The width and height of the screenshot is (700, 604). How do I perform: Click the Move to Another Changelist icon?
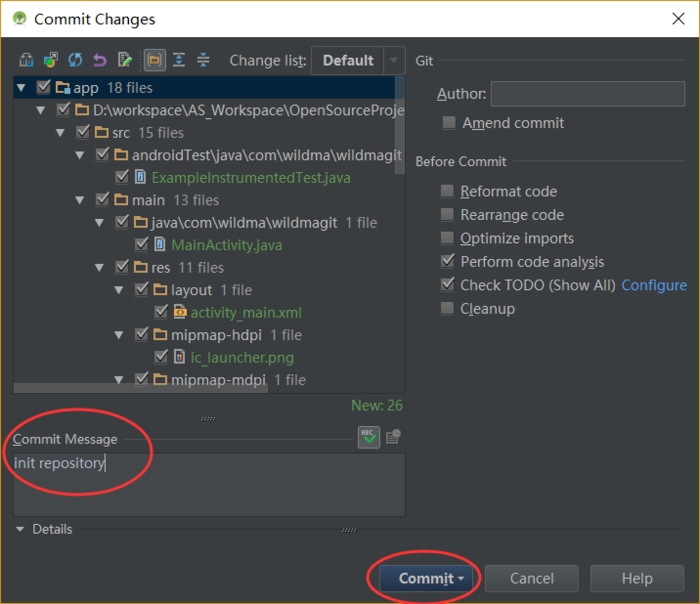tap(51, 60)
